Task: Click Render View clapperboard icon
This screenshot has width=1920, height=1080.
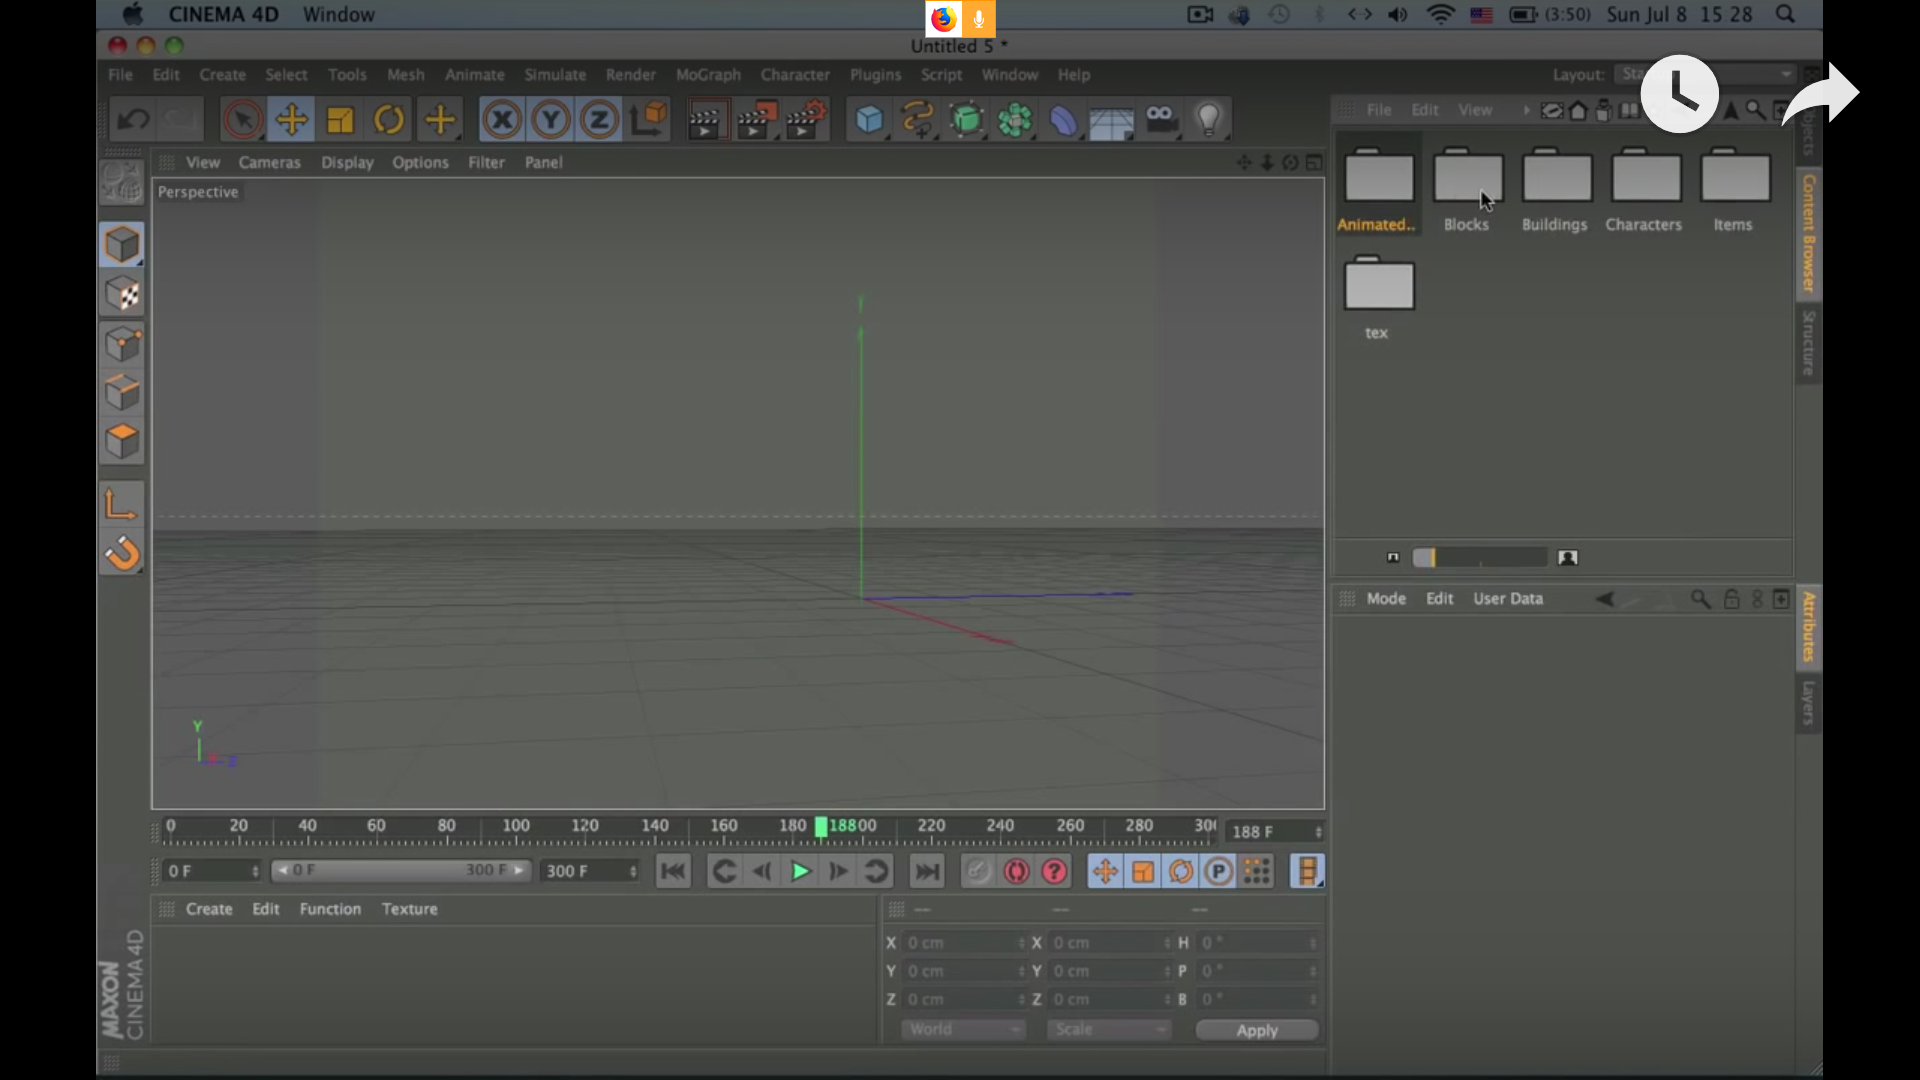Action: [x=705, y=120]
